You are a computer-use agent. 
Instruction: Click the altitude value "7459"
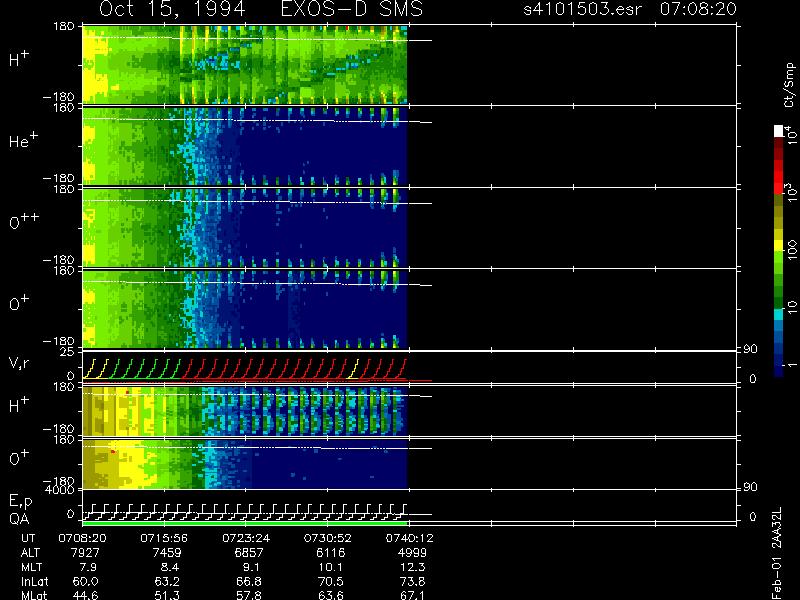[x=167, y=553]
